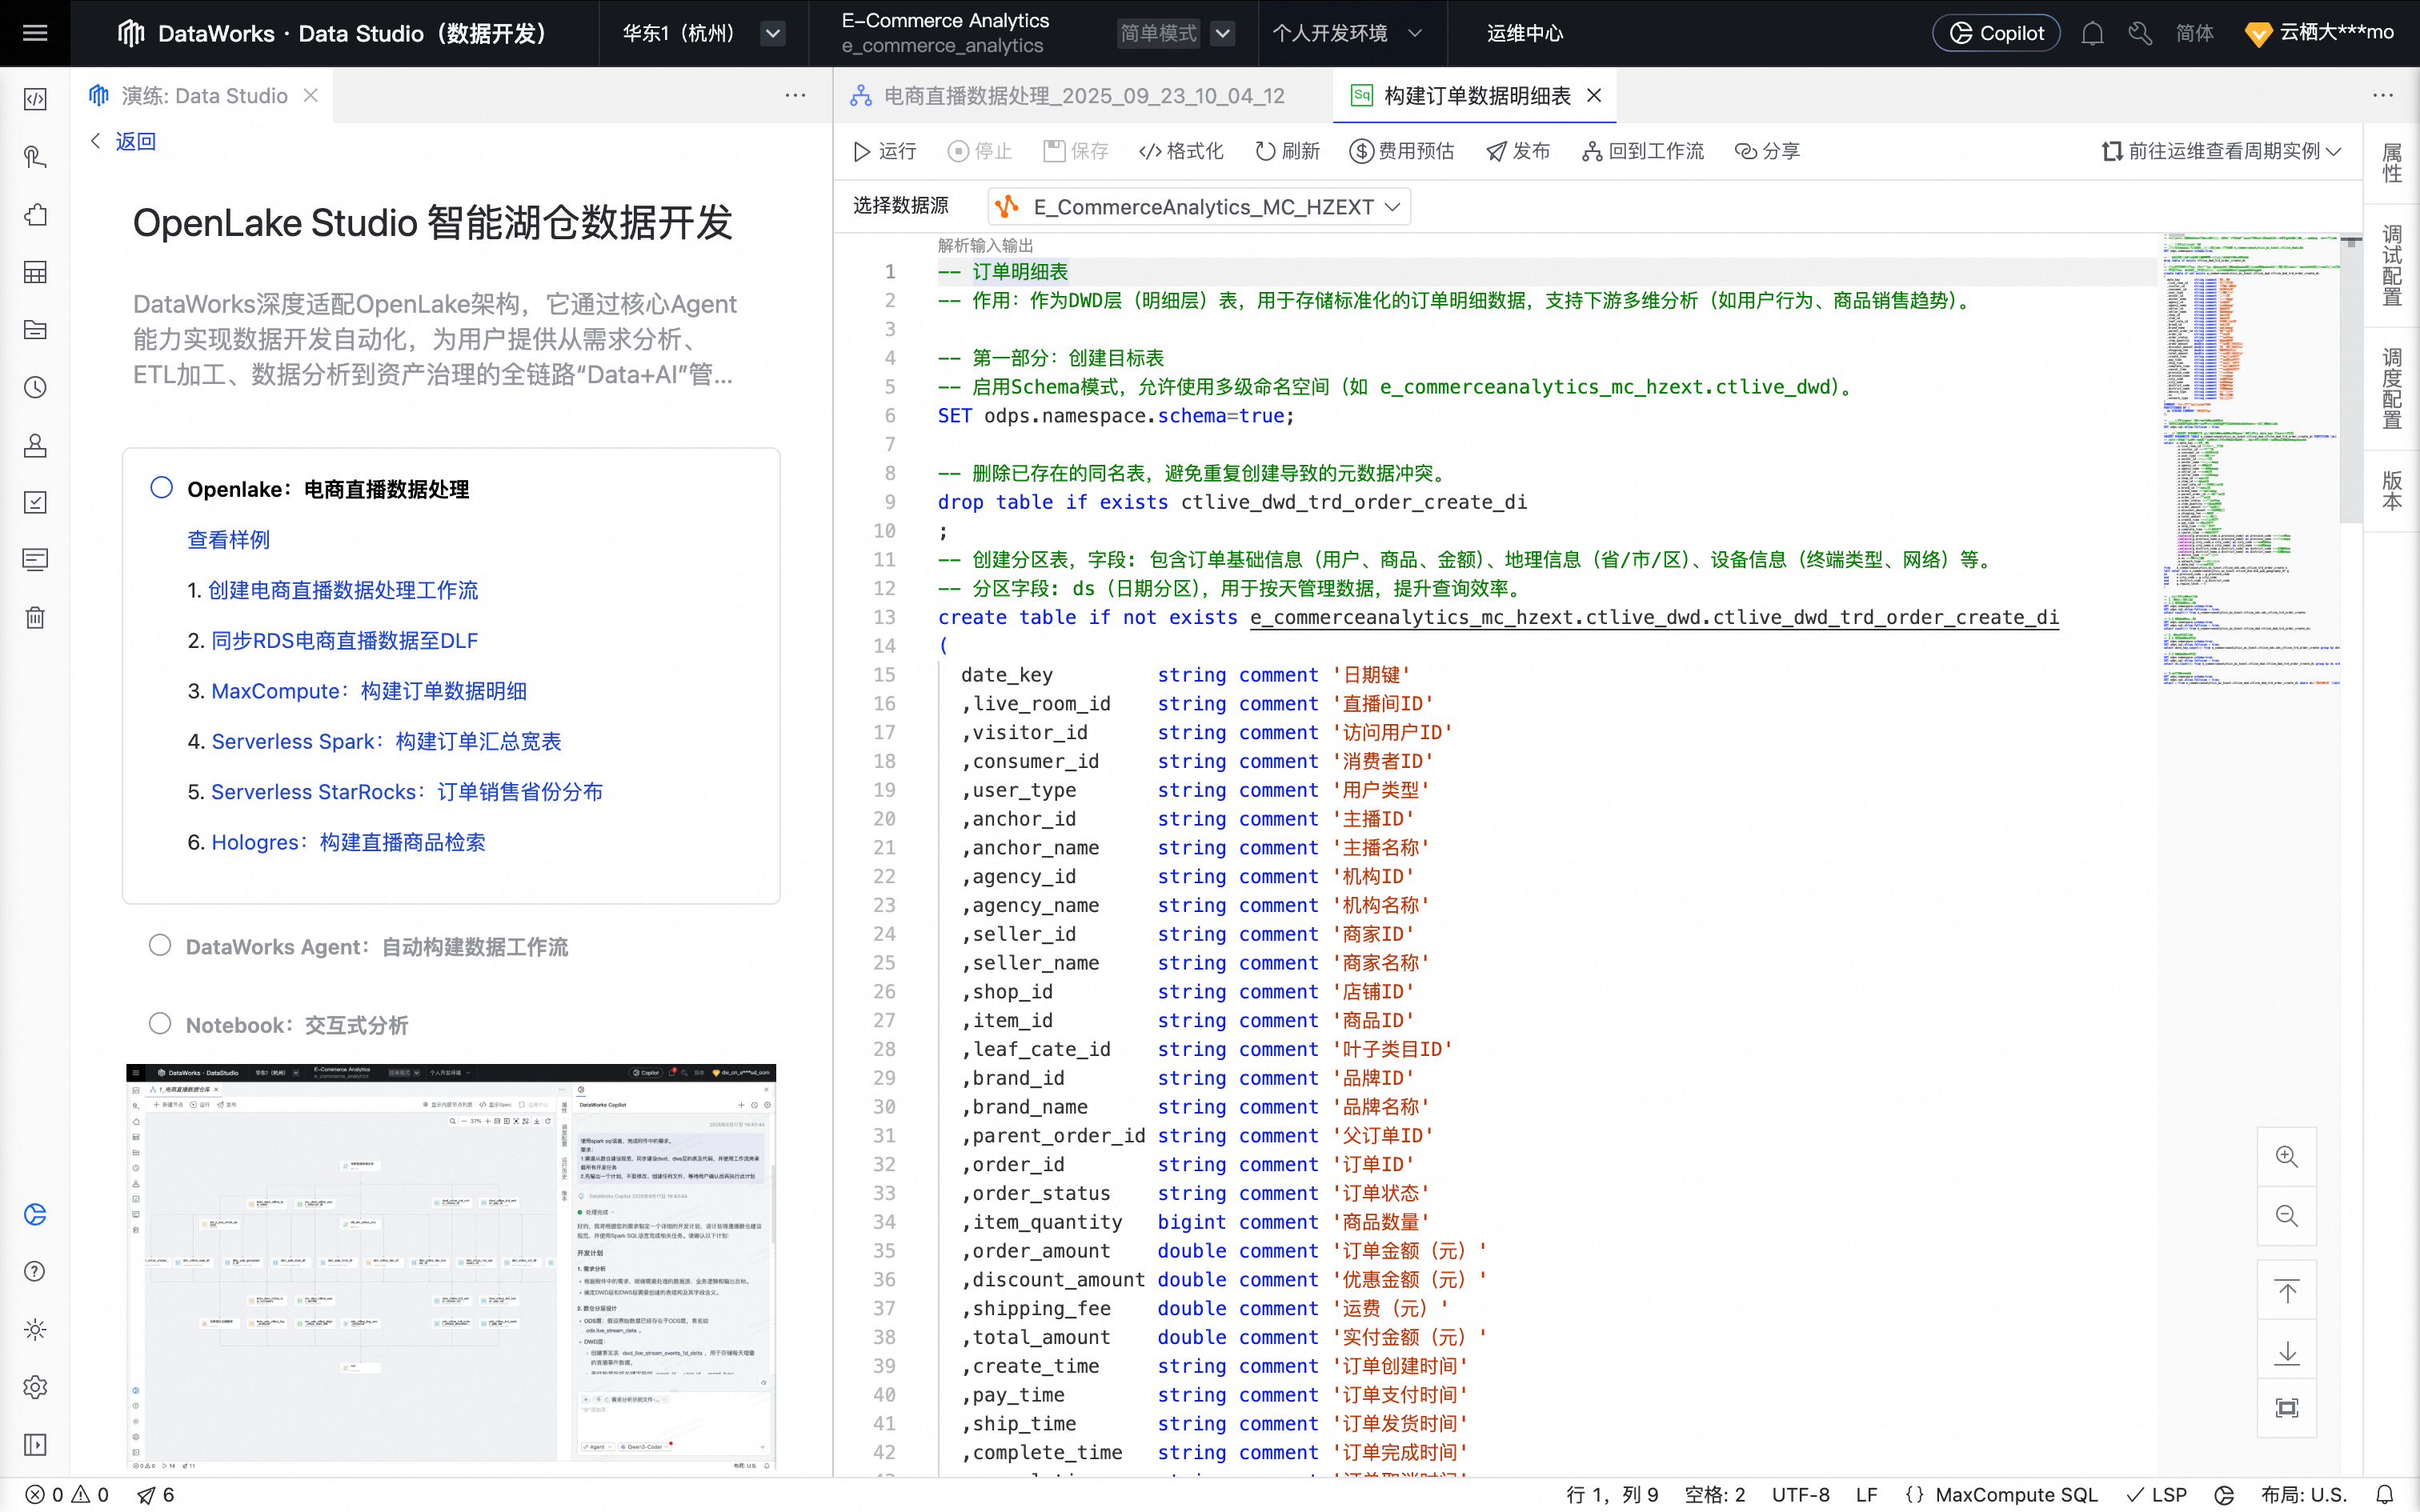This screenshot has height=1512, width=2420.
Task: Expand region dropdown 华东1（杭州）
Action: (772, 33)
